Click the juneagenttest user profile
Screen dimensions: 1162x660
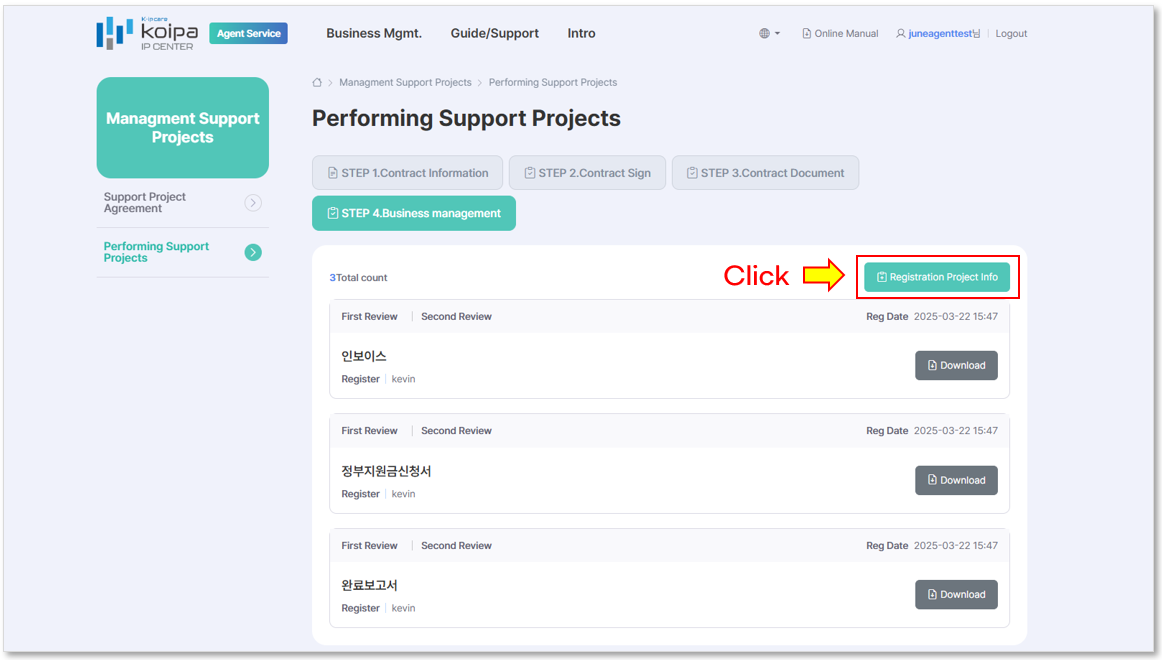coord(938,33)
